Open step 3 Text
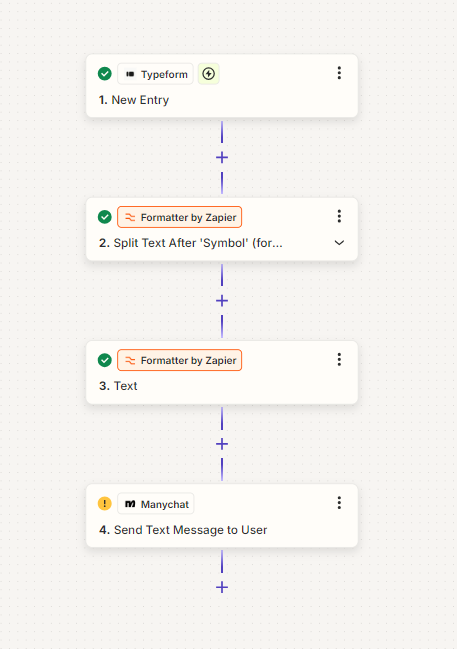457x649 pixels. coord(118,386)
